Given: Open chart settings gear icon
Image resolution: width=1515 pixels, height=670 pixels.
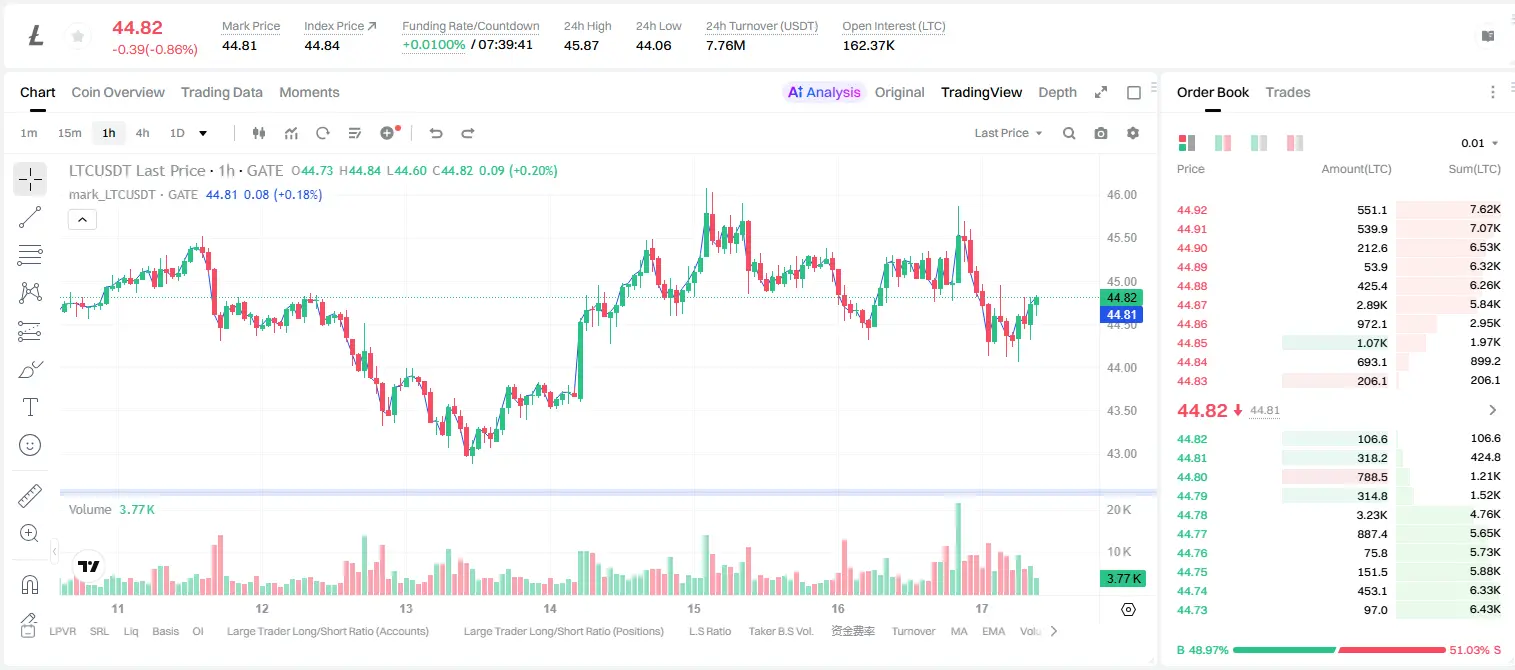Looking at the screenshot, I should (1133, 133).
